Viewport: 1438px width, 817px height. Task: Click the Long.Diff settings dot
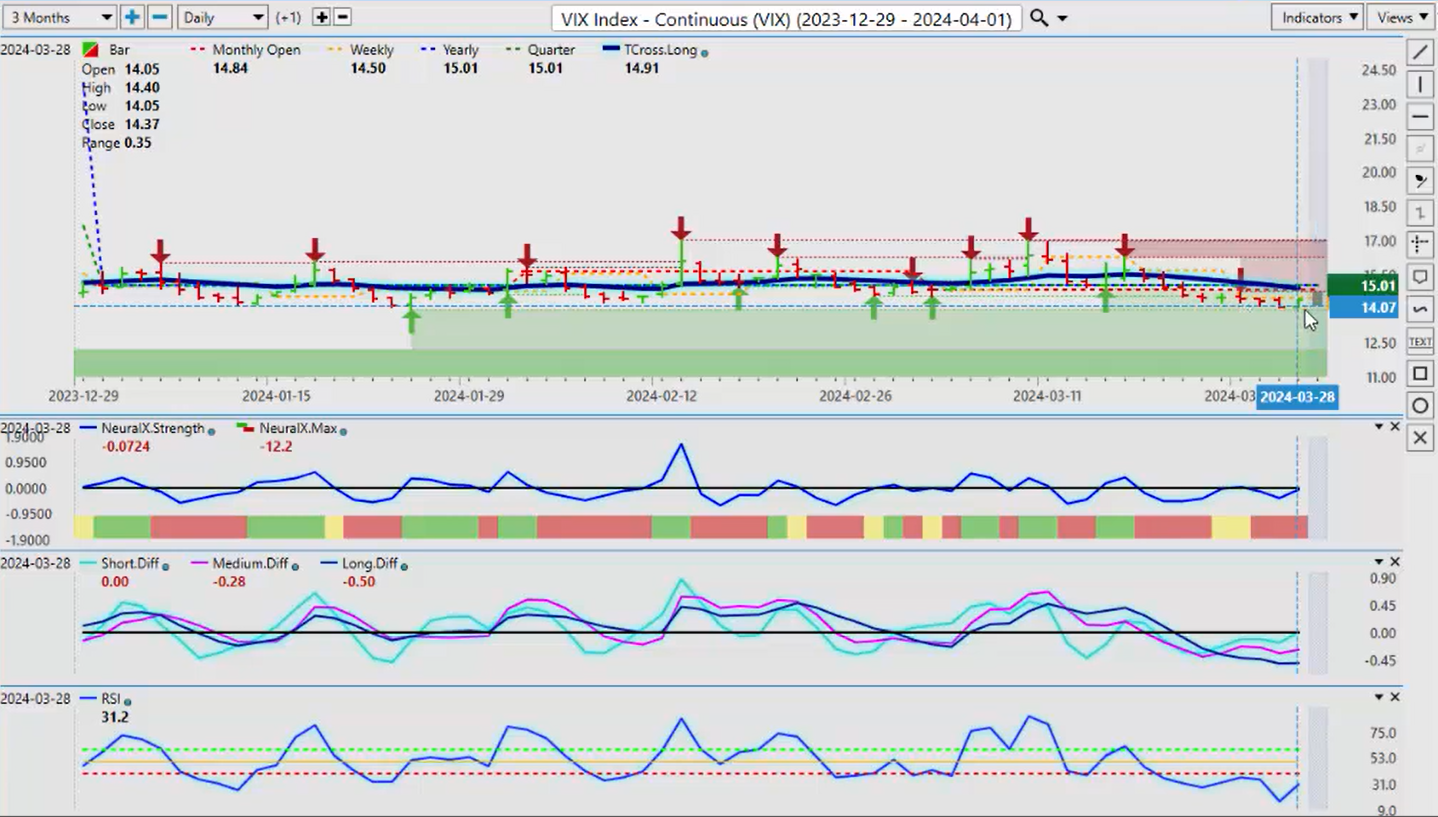pos(404,566)
